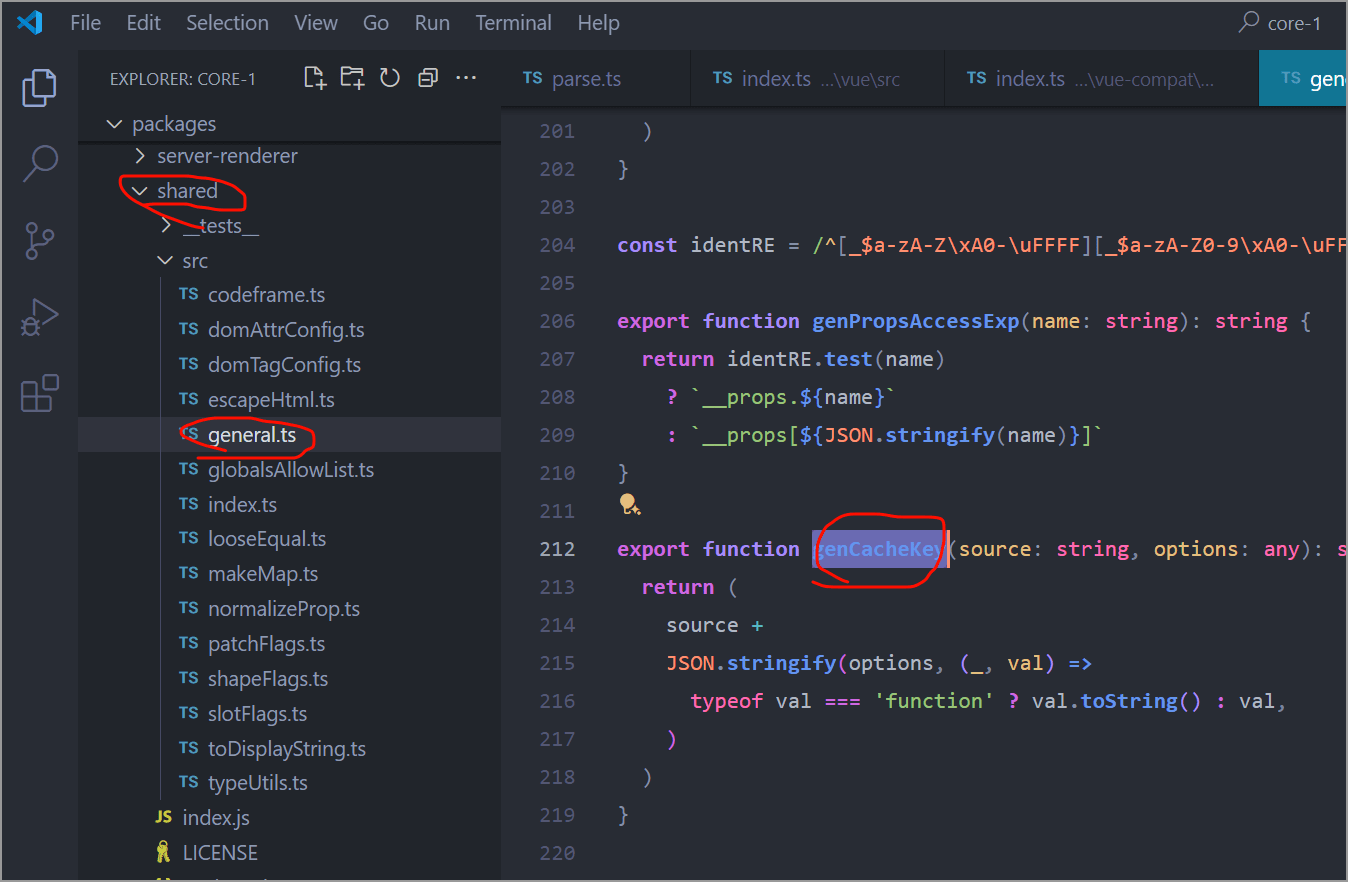Open the Edit menu
1348x882 pixels.
(144, 22)
